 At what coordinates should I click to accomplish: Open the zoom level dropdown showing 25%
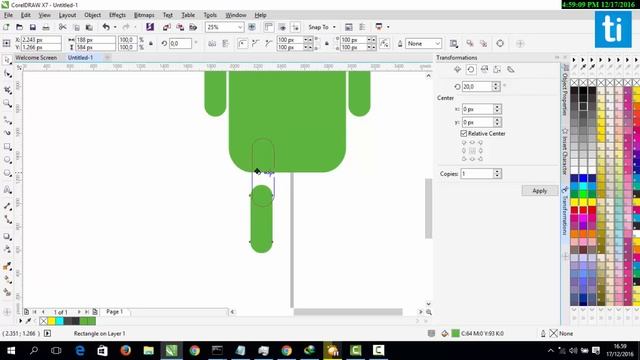coord(240,27)
